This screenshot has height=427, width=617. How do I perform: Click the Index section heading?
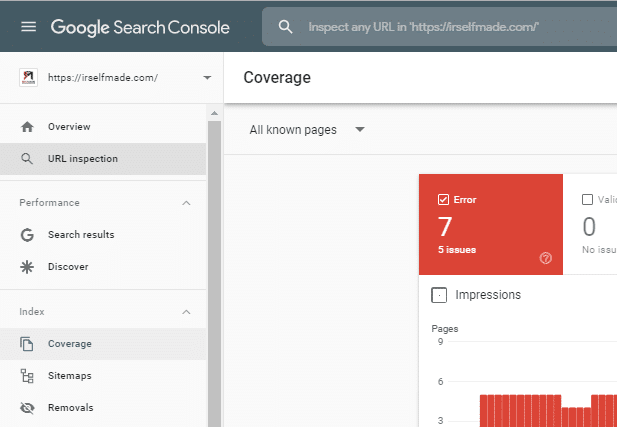[32, 312]
